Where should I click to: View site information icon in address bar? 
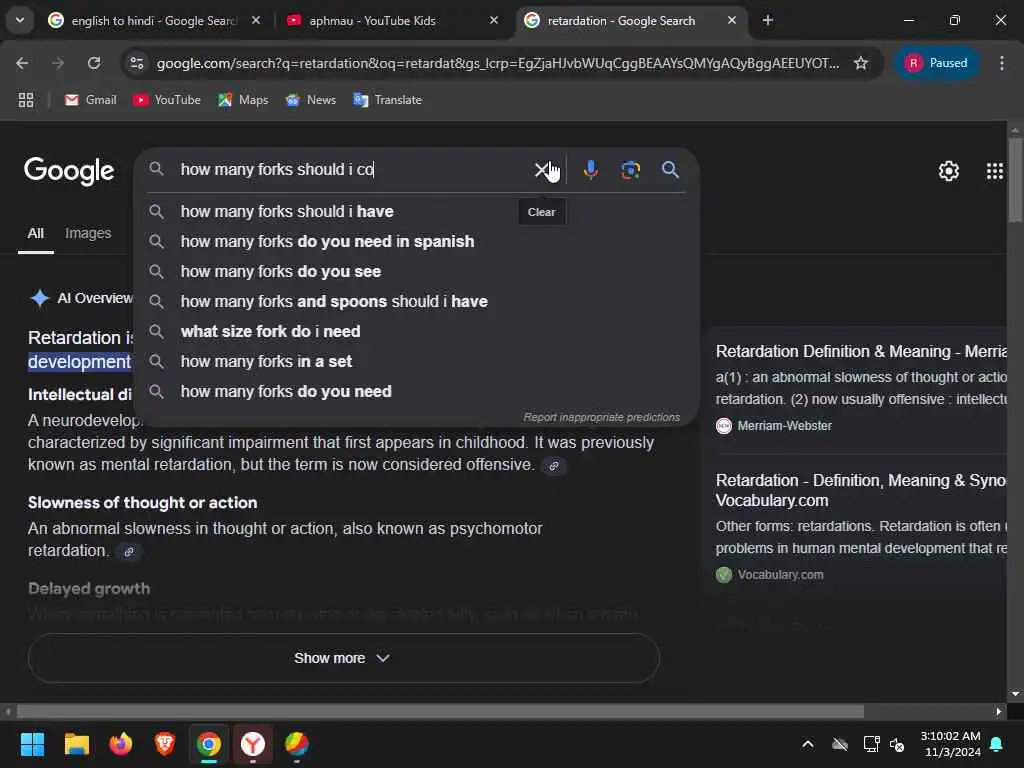pos(136,63)
